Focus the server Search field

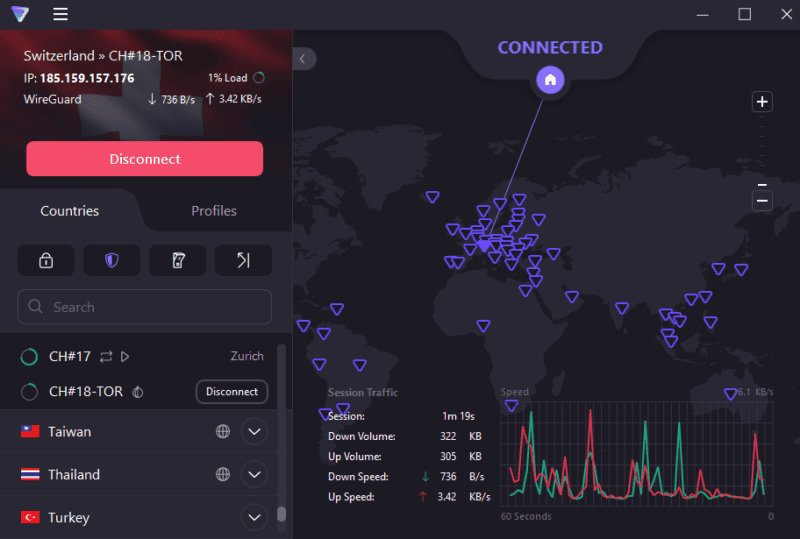(x=144, y=307)
